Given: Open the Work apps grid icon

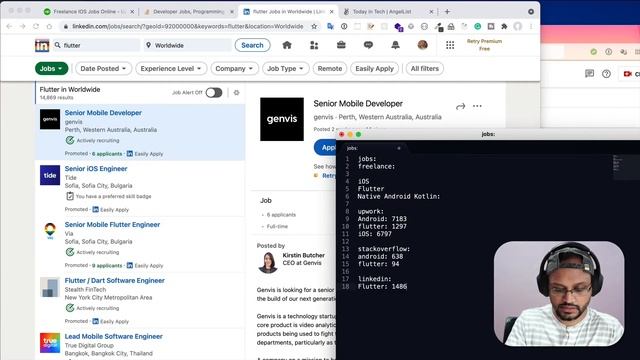Looking at the screenshot, I should (x=450, y=45).
